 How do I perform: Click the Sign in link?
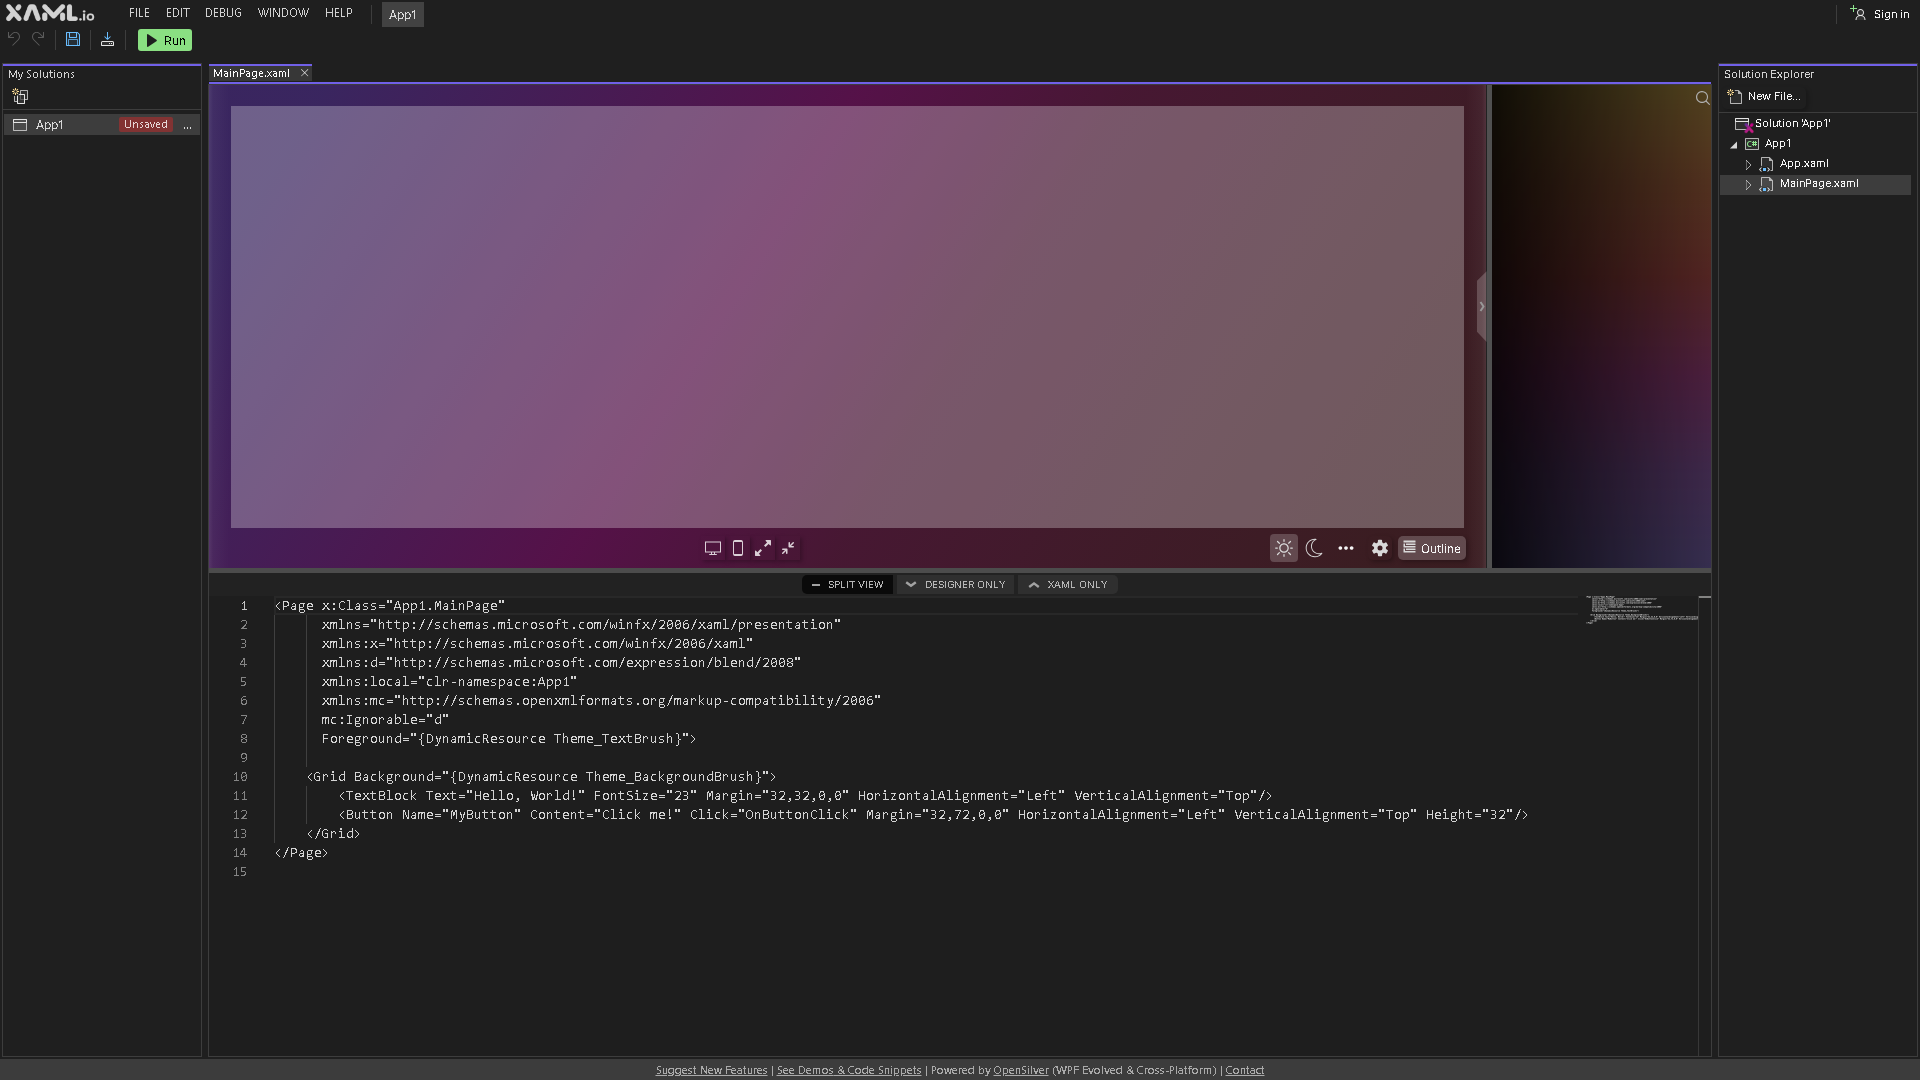[x=1880, y=14]
